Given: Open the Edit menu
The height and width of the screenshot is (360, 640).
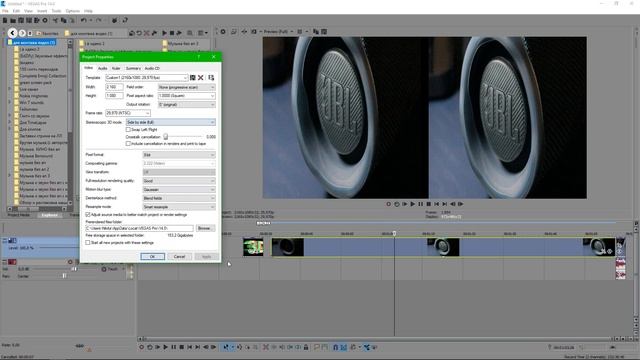Looking at the screenshot, I should coord(16,11).
